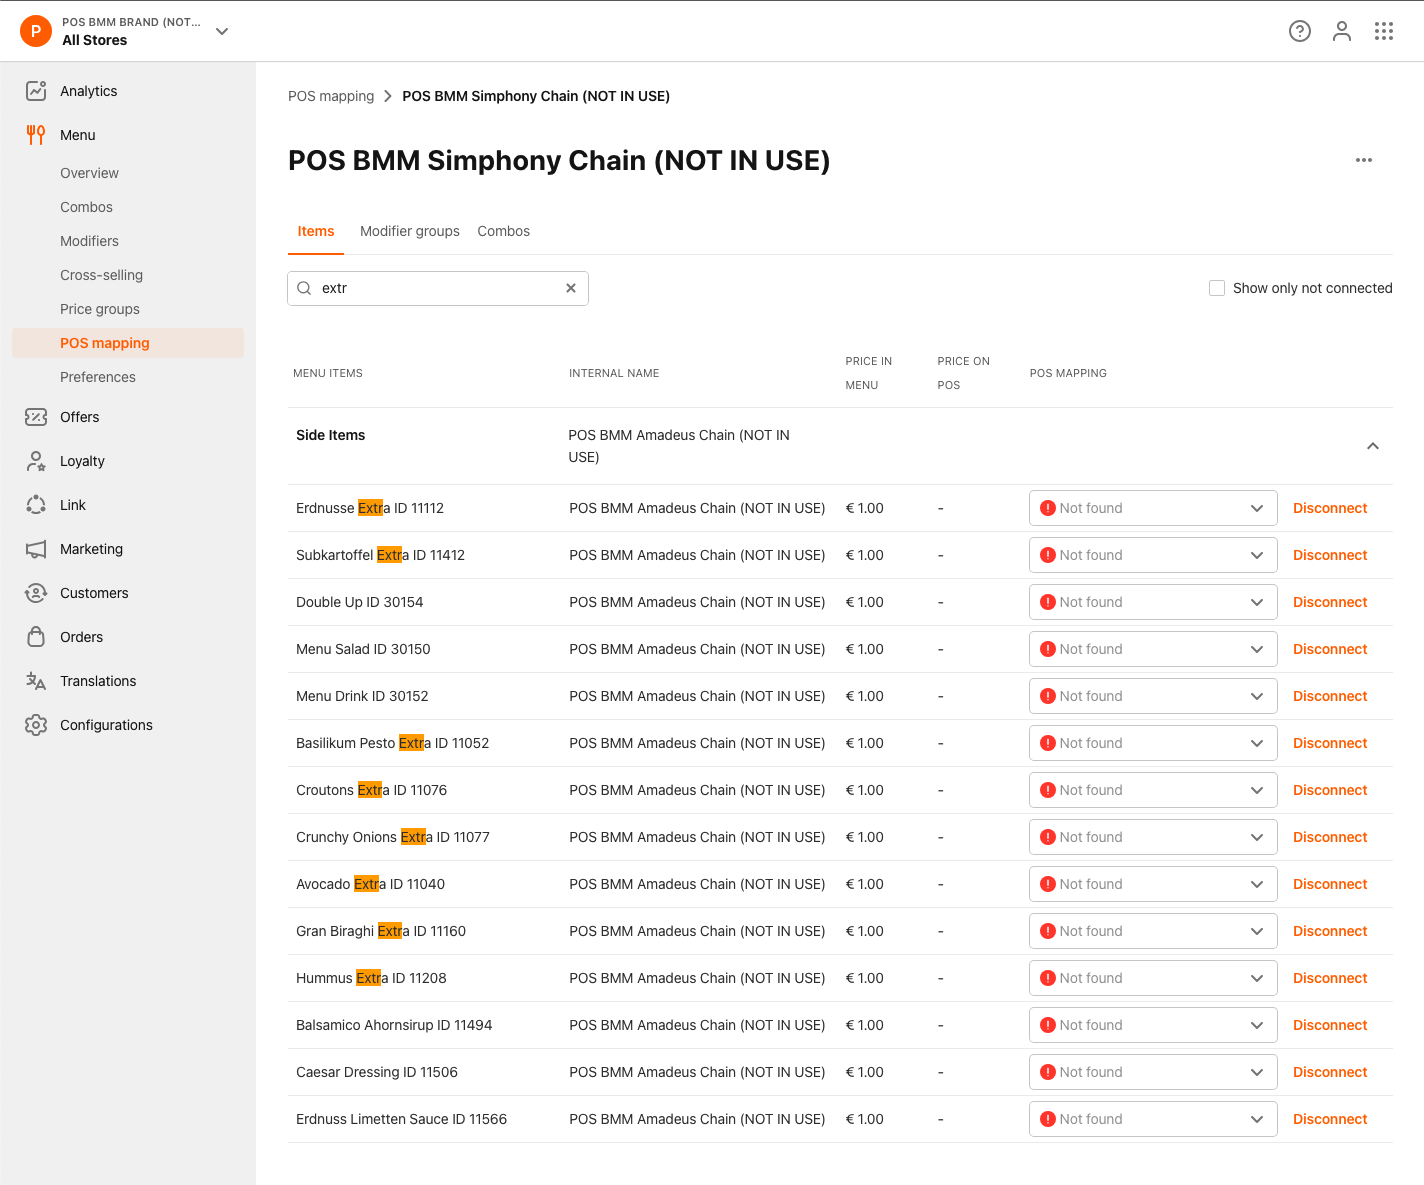This screenshot has height=1185, width=1424.
Task: Open POS mapping dropdown for Menu Salad
Action: [x=1153, y=649]
